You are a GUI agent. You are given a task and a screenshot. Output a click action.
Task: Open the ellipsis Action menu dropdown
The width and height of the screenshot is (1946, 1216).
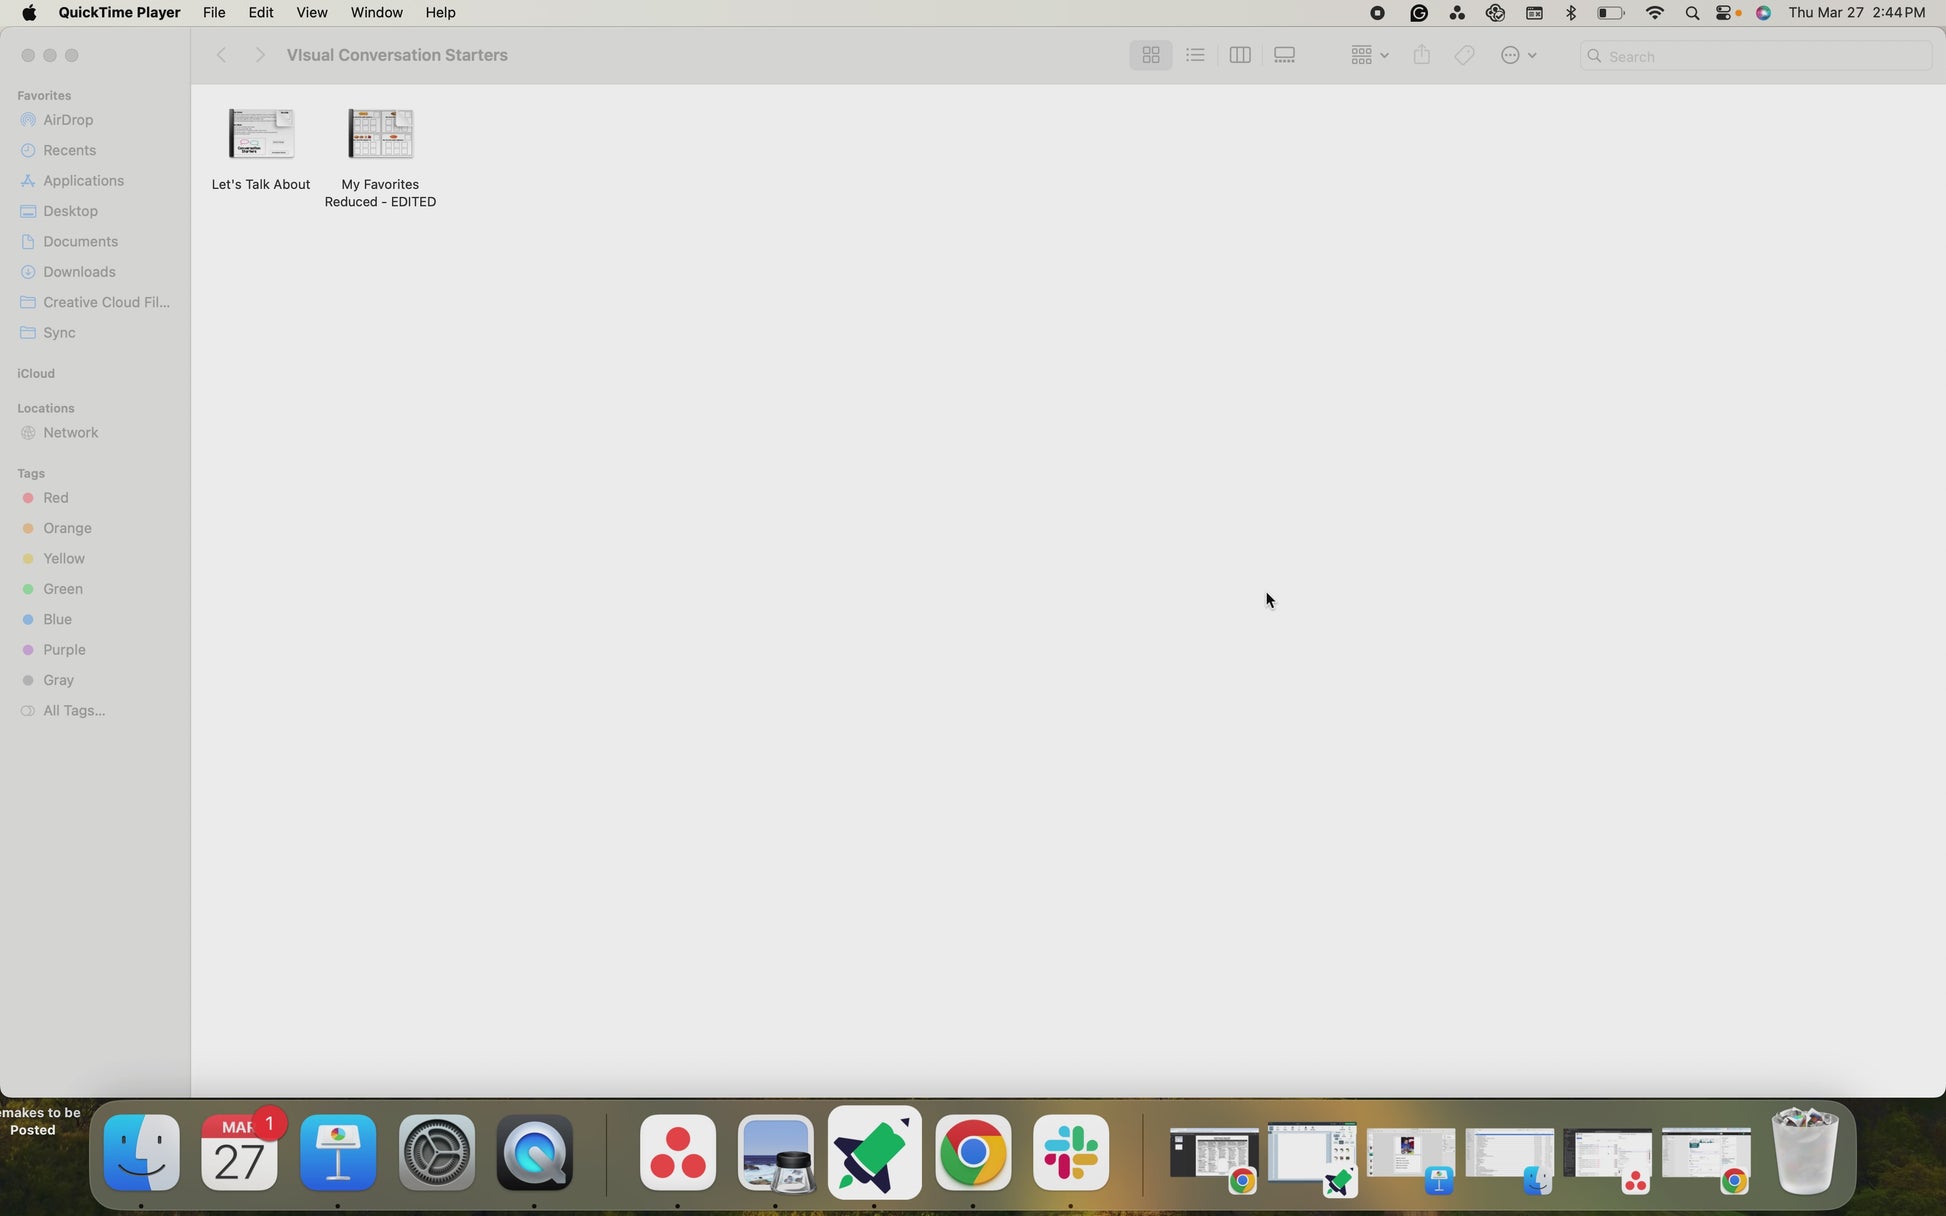(1517, 56)
